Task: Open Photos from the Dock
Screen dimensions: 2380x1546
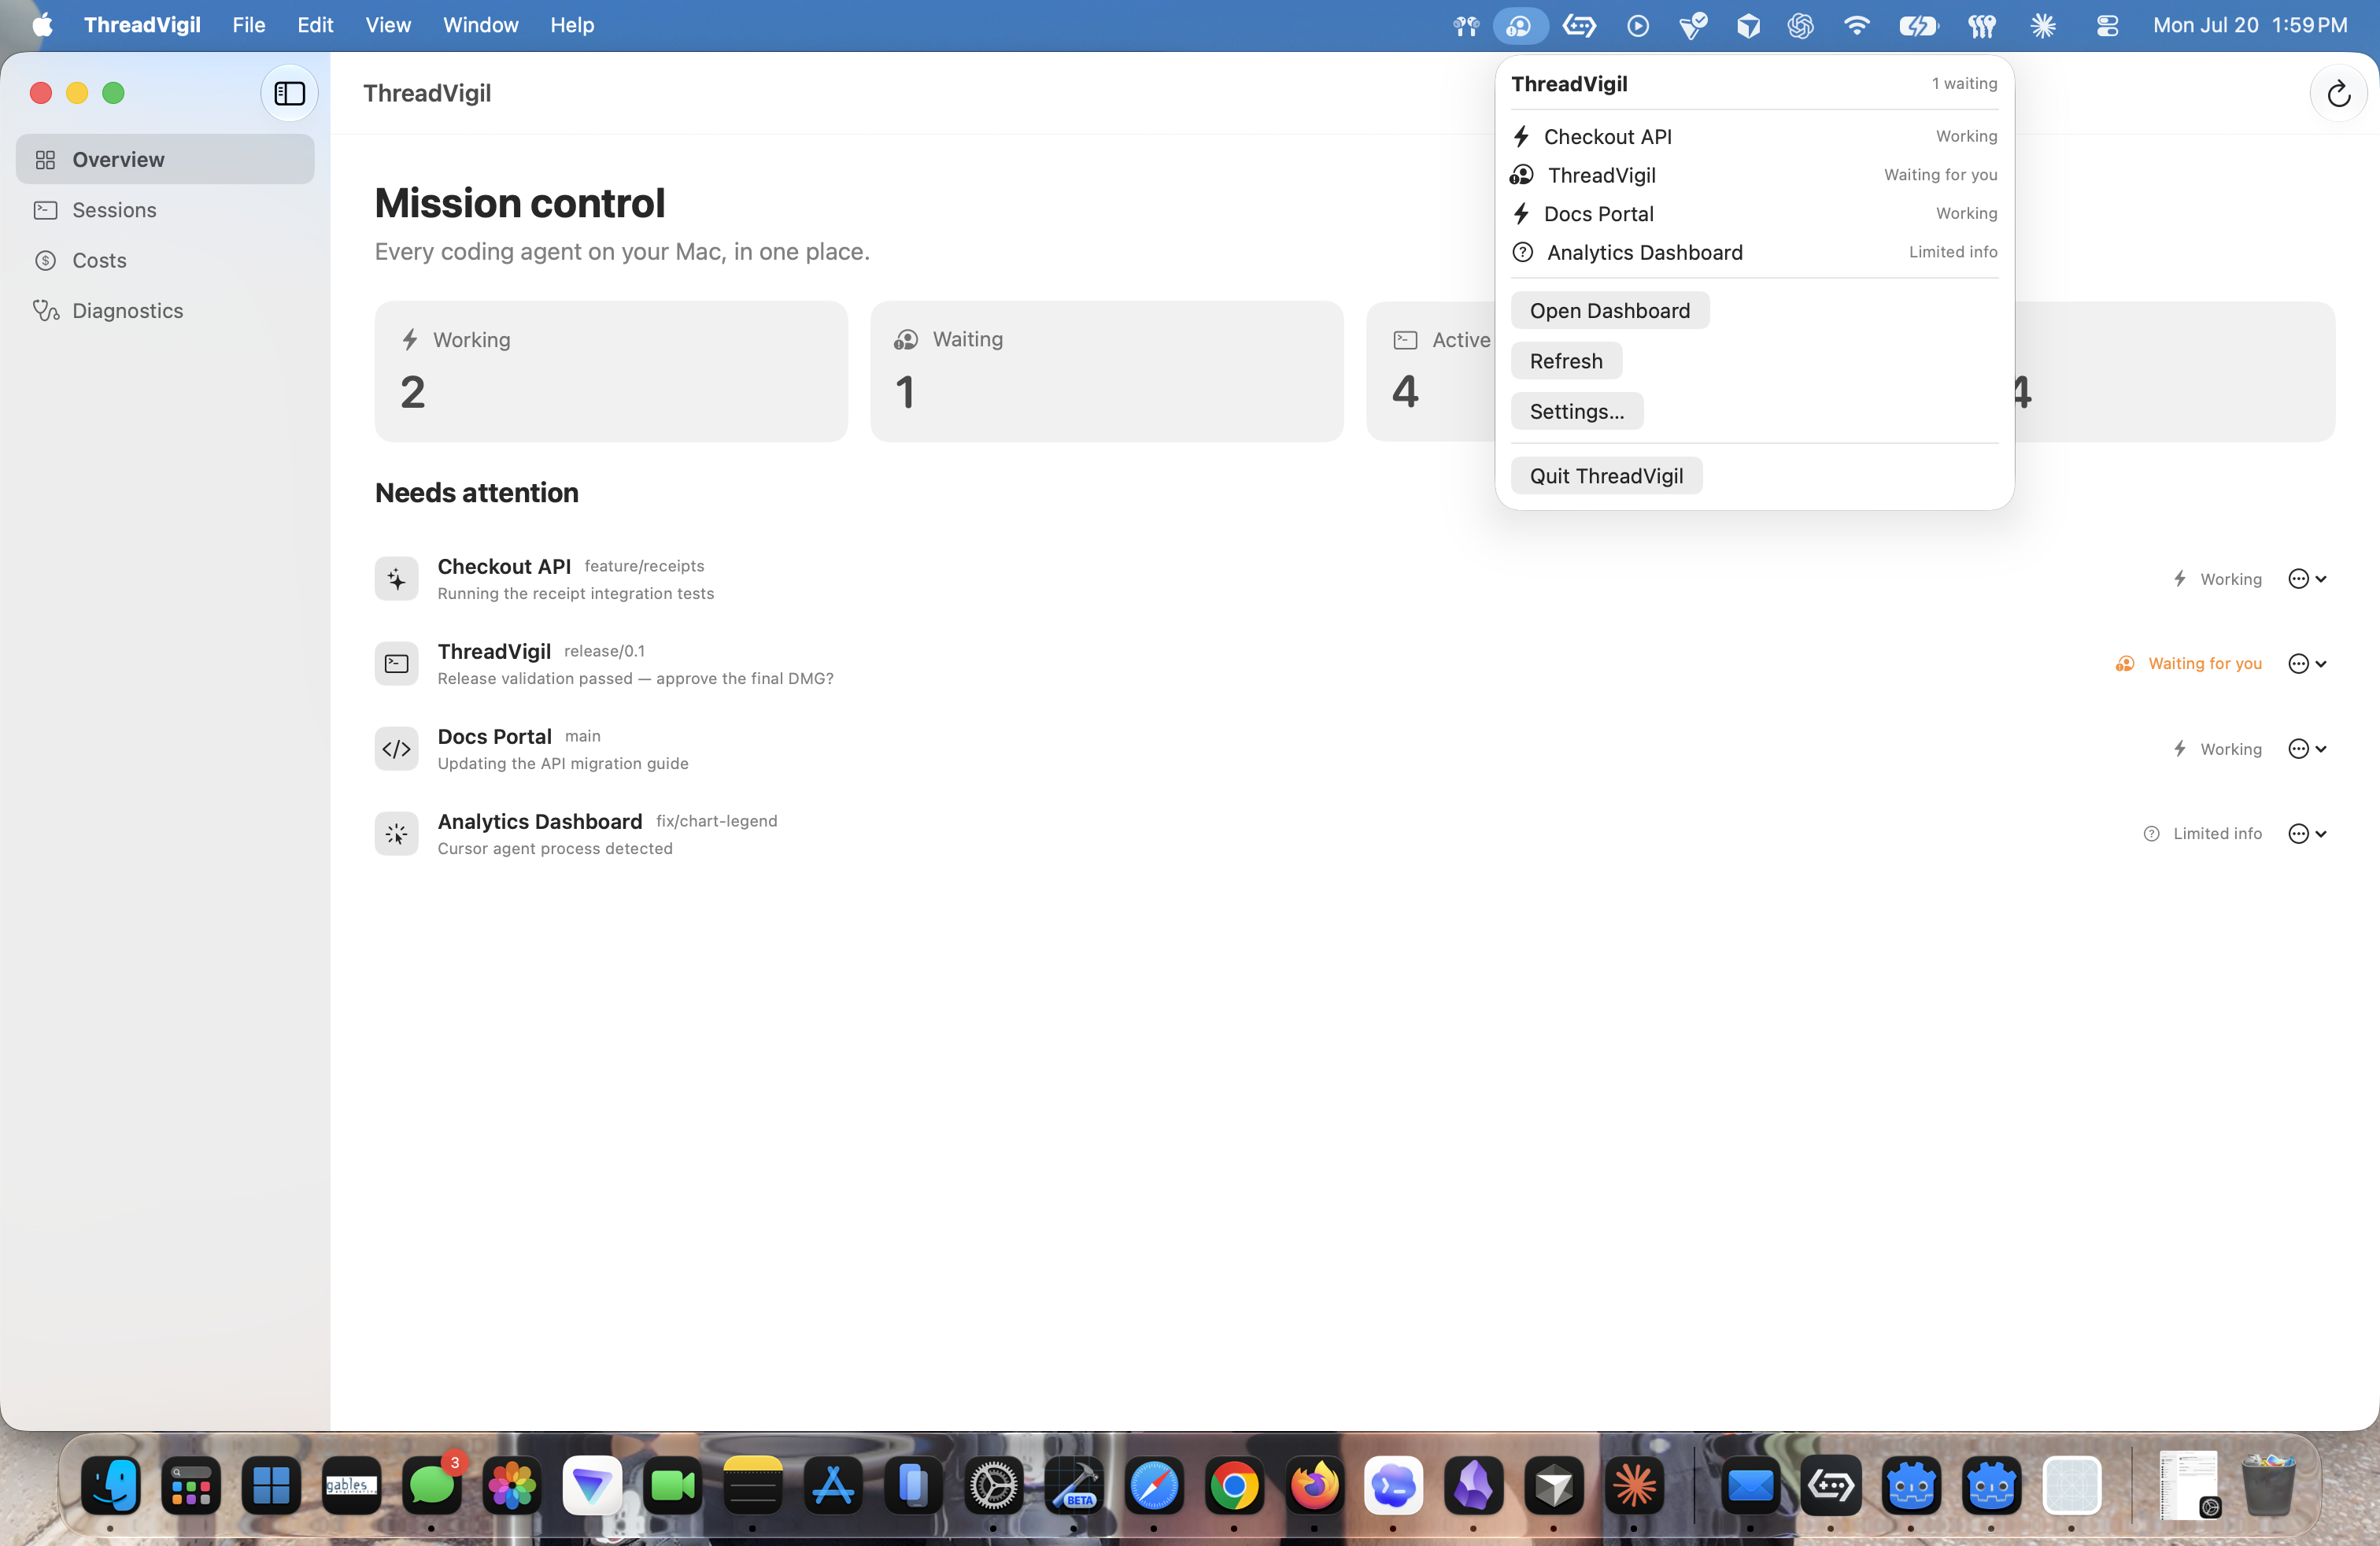Action: [512, 1485]
